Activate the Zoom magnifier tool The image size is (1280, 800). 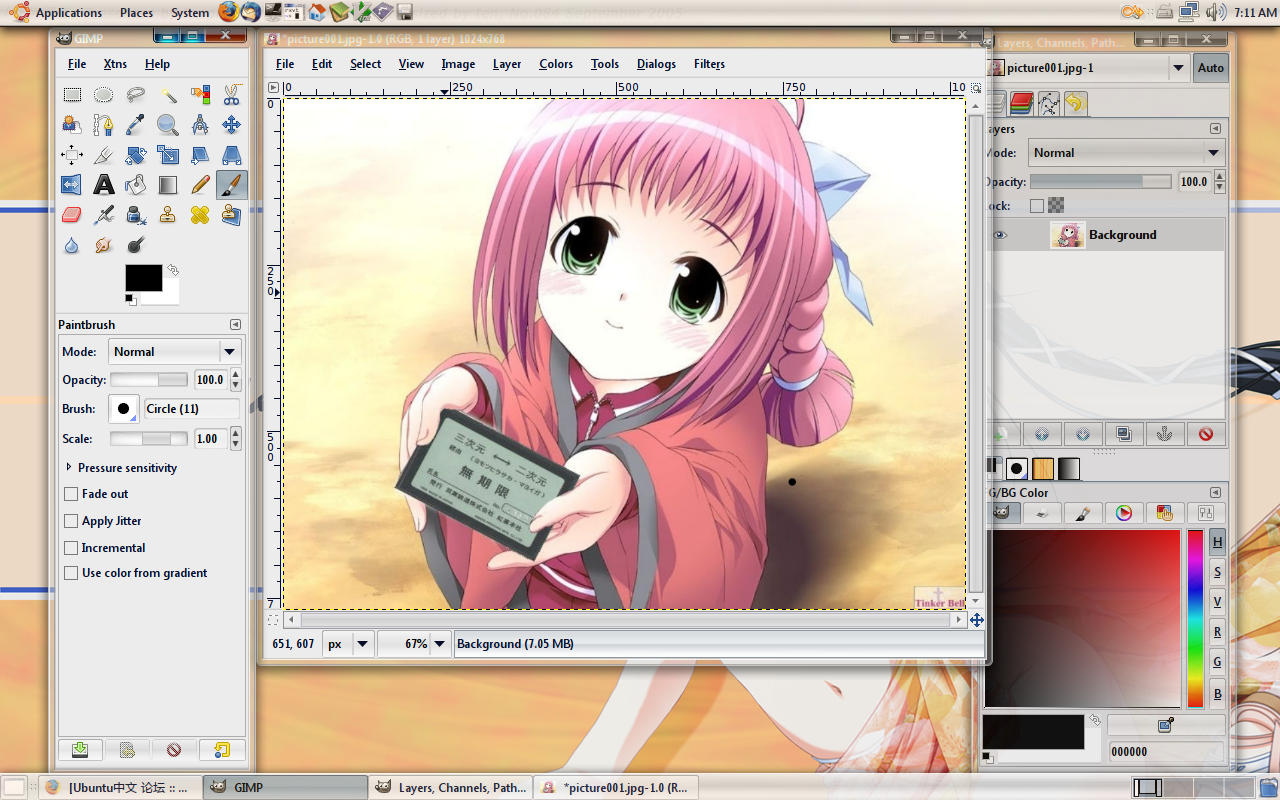(x=168, y=125)
